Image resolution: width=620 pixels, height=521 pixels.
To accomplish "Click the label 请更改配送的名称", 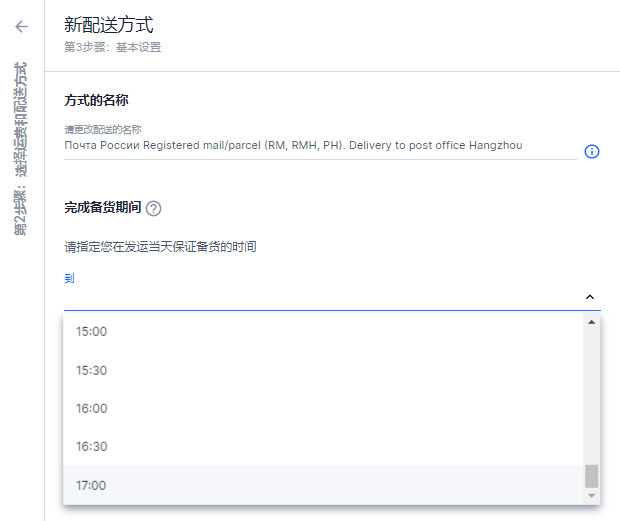I will tap(103, 129).
